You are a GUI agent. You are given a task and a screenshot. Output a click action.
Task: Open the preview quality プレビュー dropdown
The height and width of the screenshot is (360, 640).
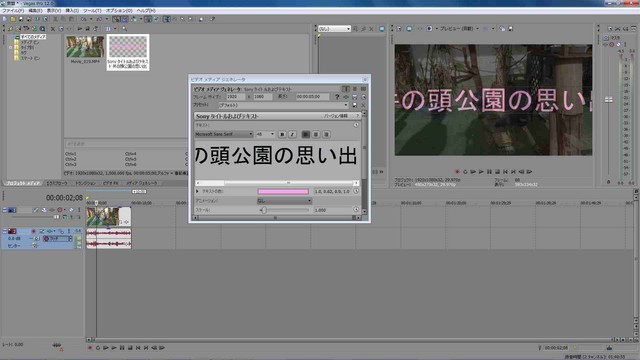(x=459, y=29)
